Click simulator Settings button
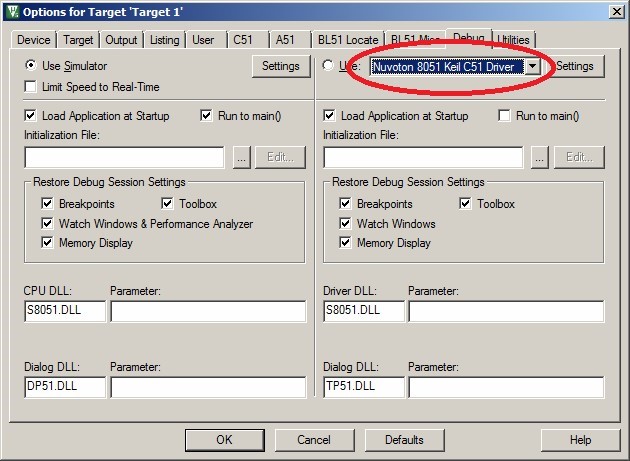 coord(280,66)
